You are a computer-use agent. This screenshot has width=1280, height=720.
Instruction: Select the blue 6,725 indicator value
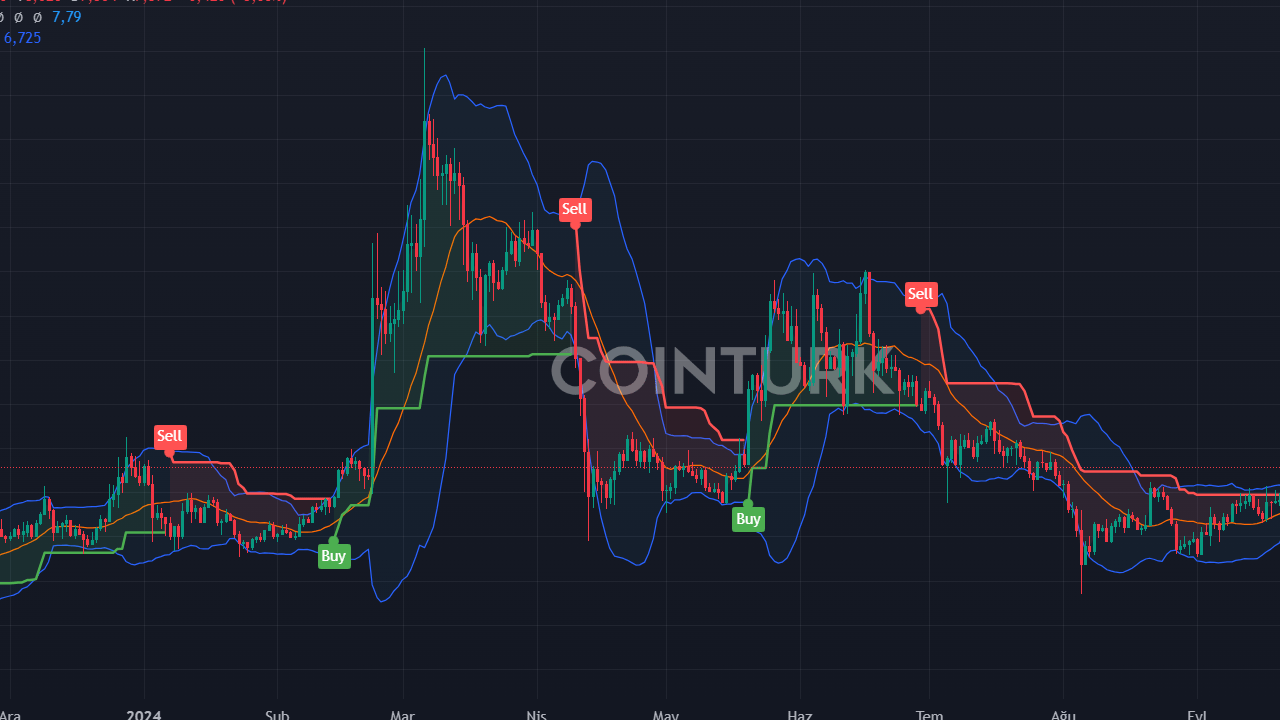(x=22, y=38)
